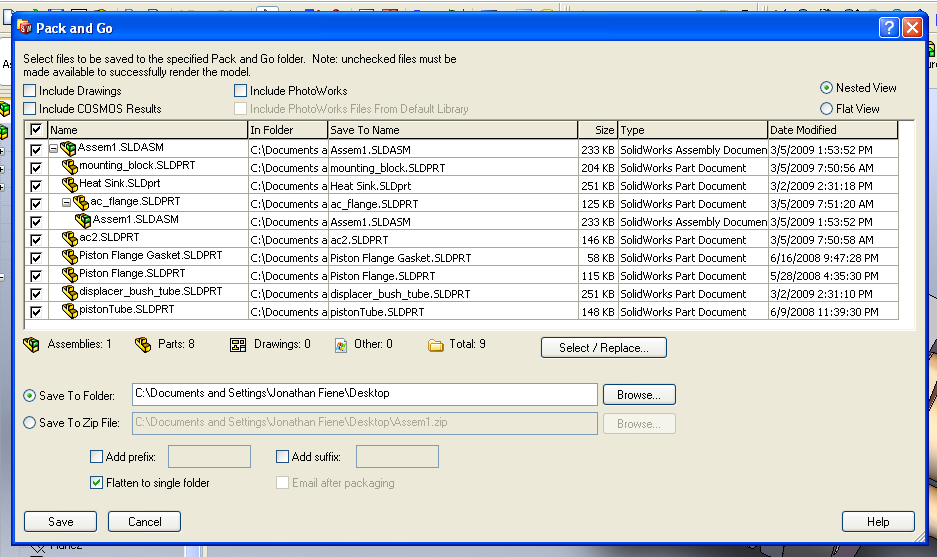937x557 pixels.
Task: Select the Flat View radio button
Action: point(826,109)
